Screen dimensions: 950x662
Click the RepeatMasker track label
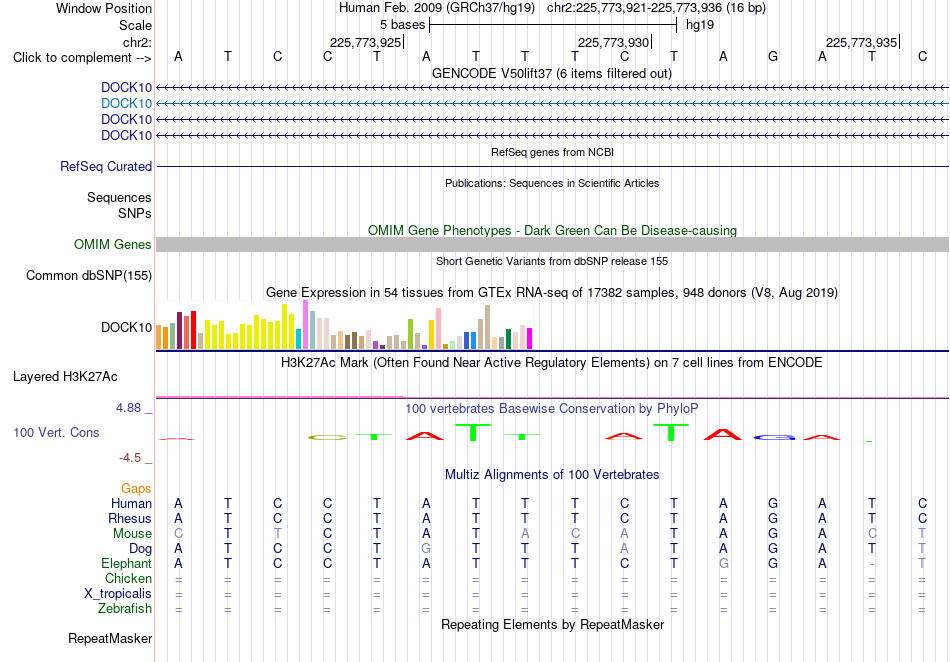[x=110, y=638]
